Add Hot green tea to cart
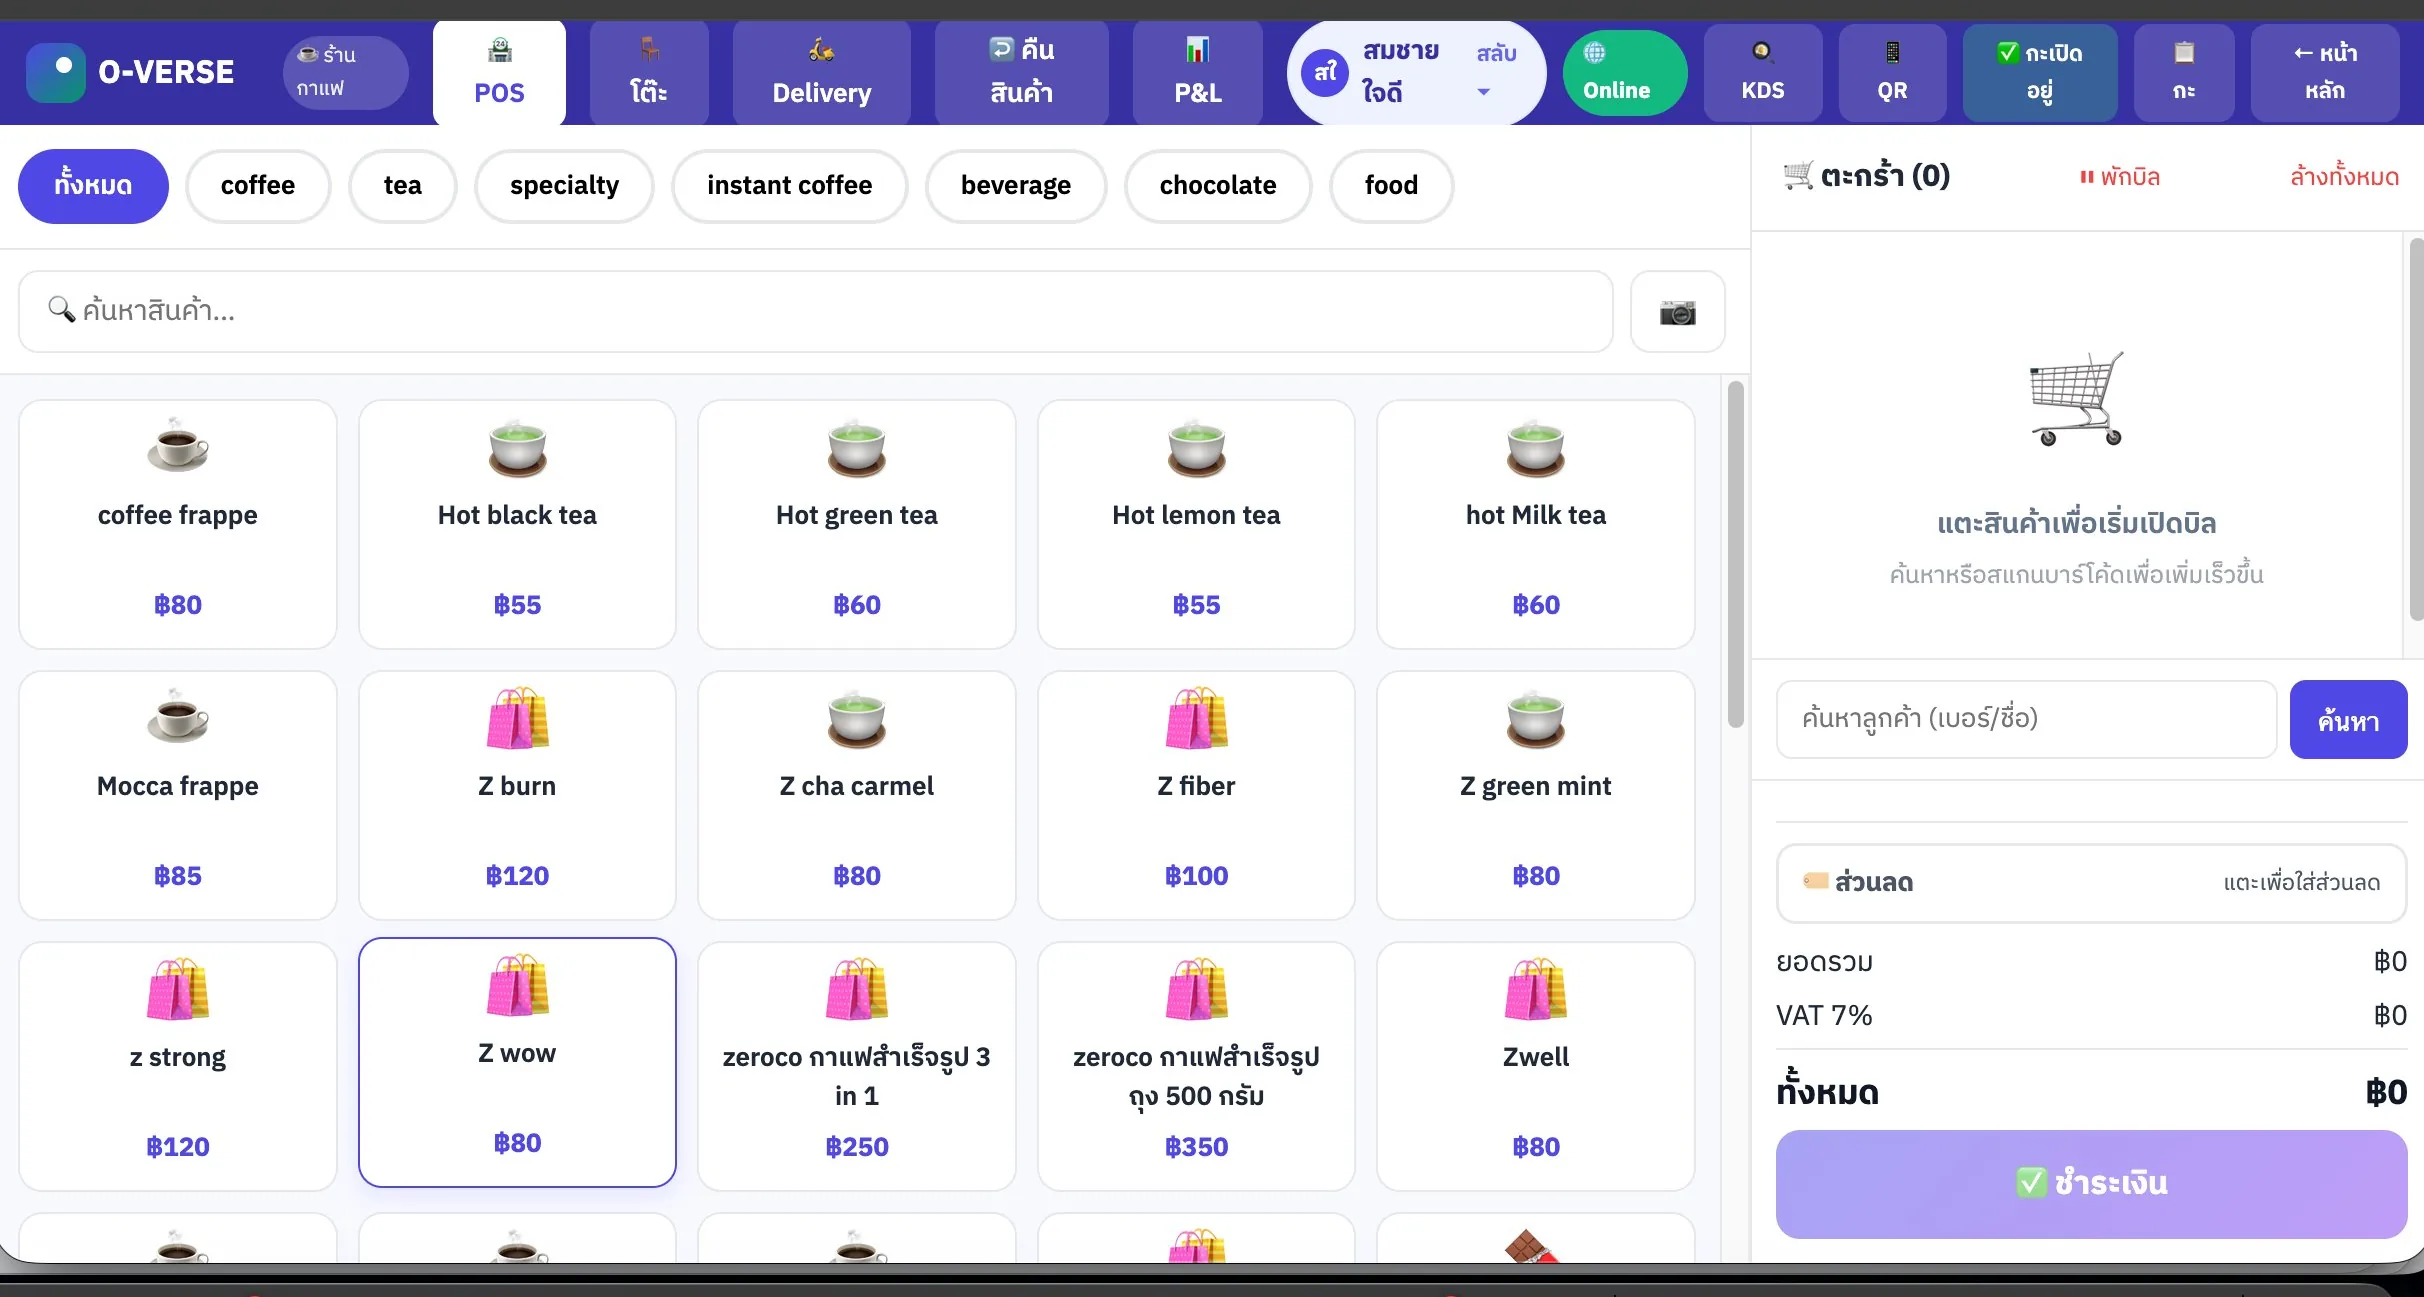Screen dimensions: 2424x1297 click(x=857, y=525)
